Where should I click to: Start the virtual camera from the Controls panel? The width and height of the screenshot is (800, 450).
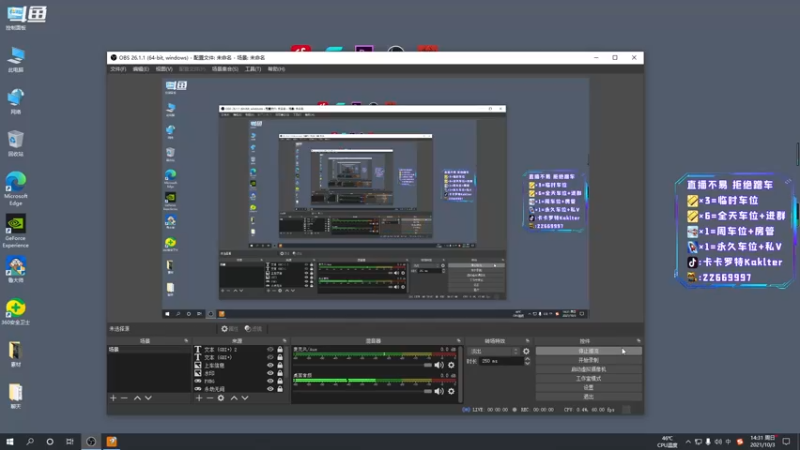pos(588,369)
